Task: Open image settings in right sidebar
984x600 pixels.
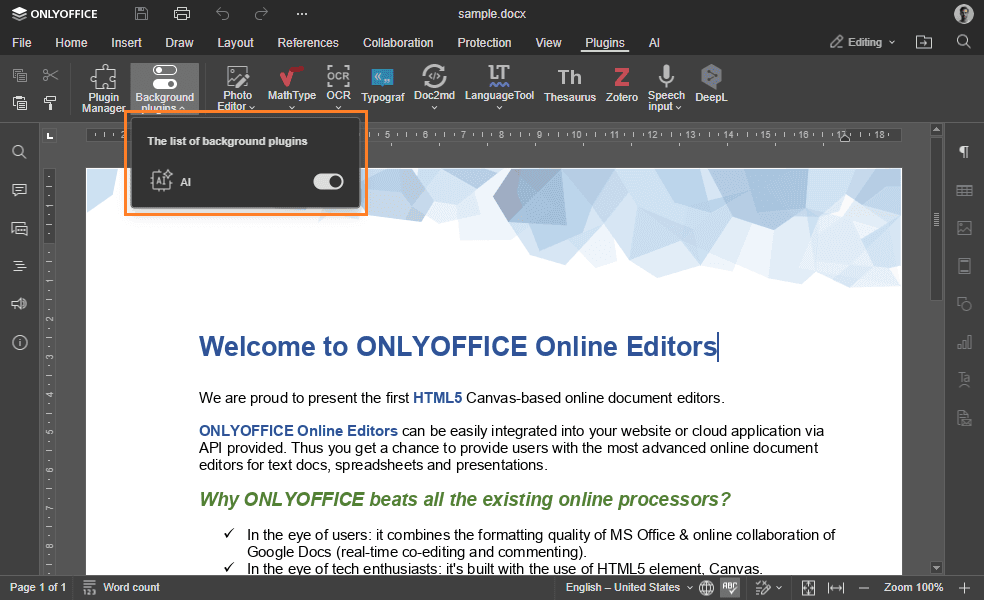Action: (x=964, y=228)
